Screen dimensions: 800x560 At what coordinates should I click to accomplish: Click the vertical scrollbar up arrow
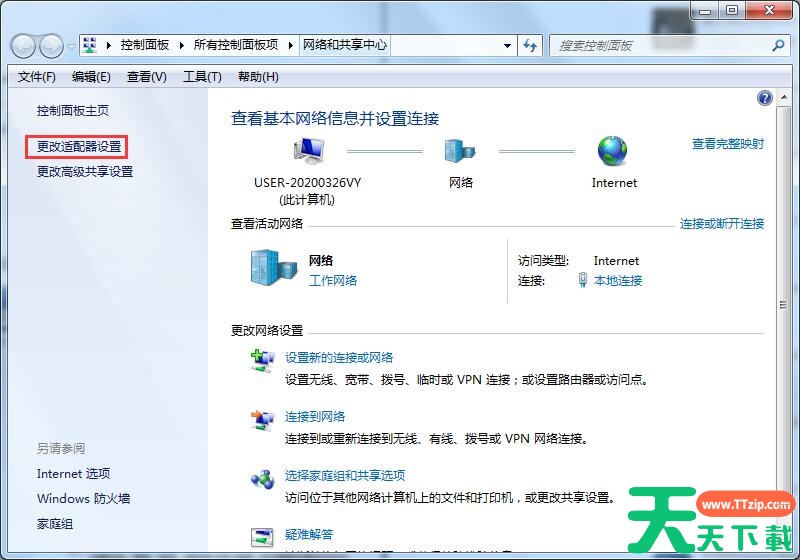784,97
